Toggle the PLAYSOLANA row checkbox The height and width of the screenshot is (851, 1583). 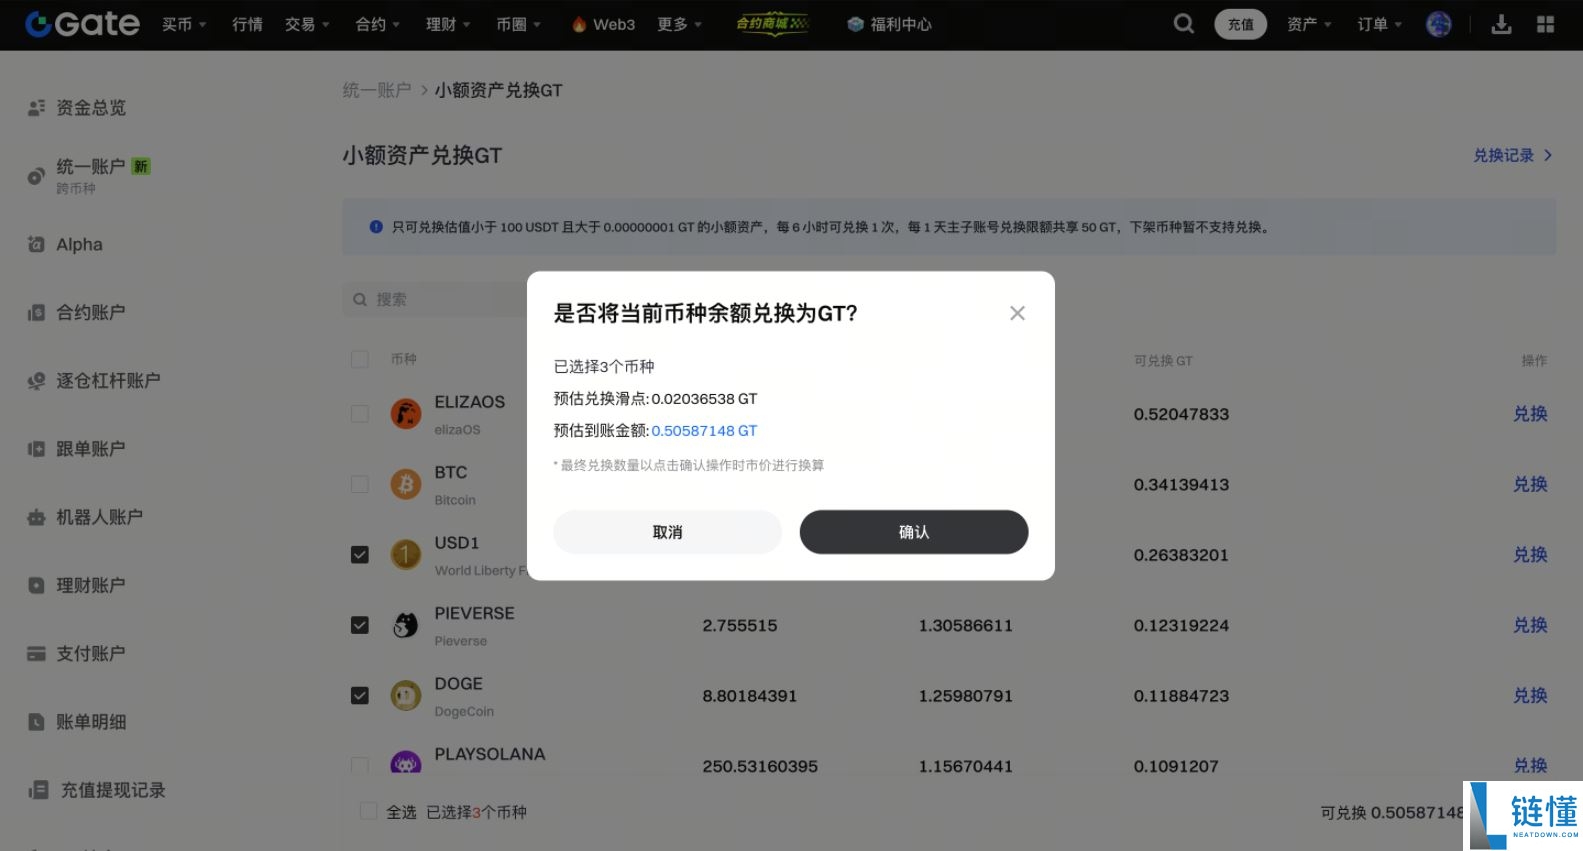360,765
